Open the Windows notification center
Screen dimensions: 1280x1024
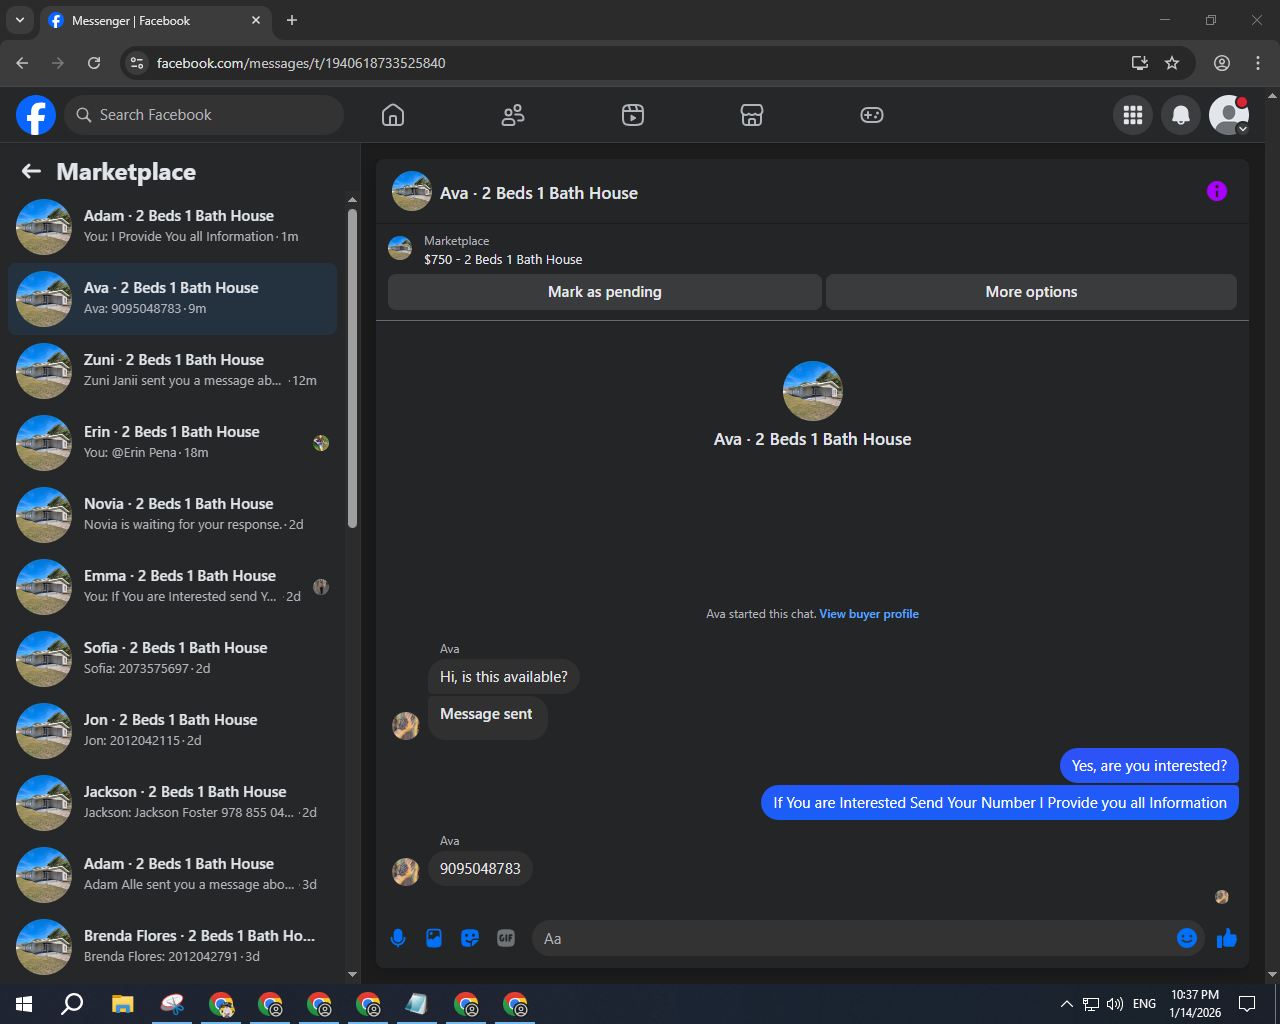(x=1247, y=1004)
